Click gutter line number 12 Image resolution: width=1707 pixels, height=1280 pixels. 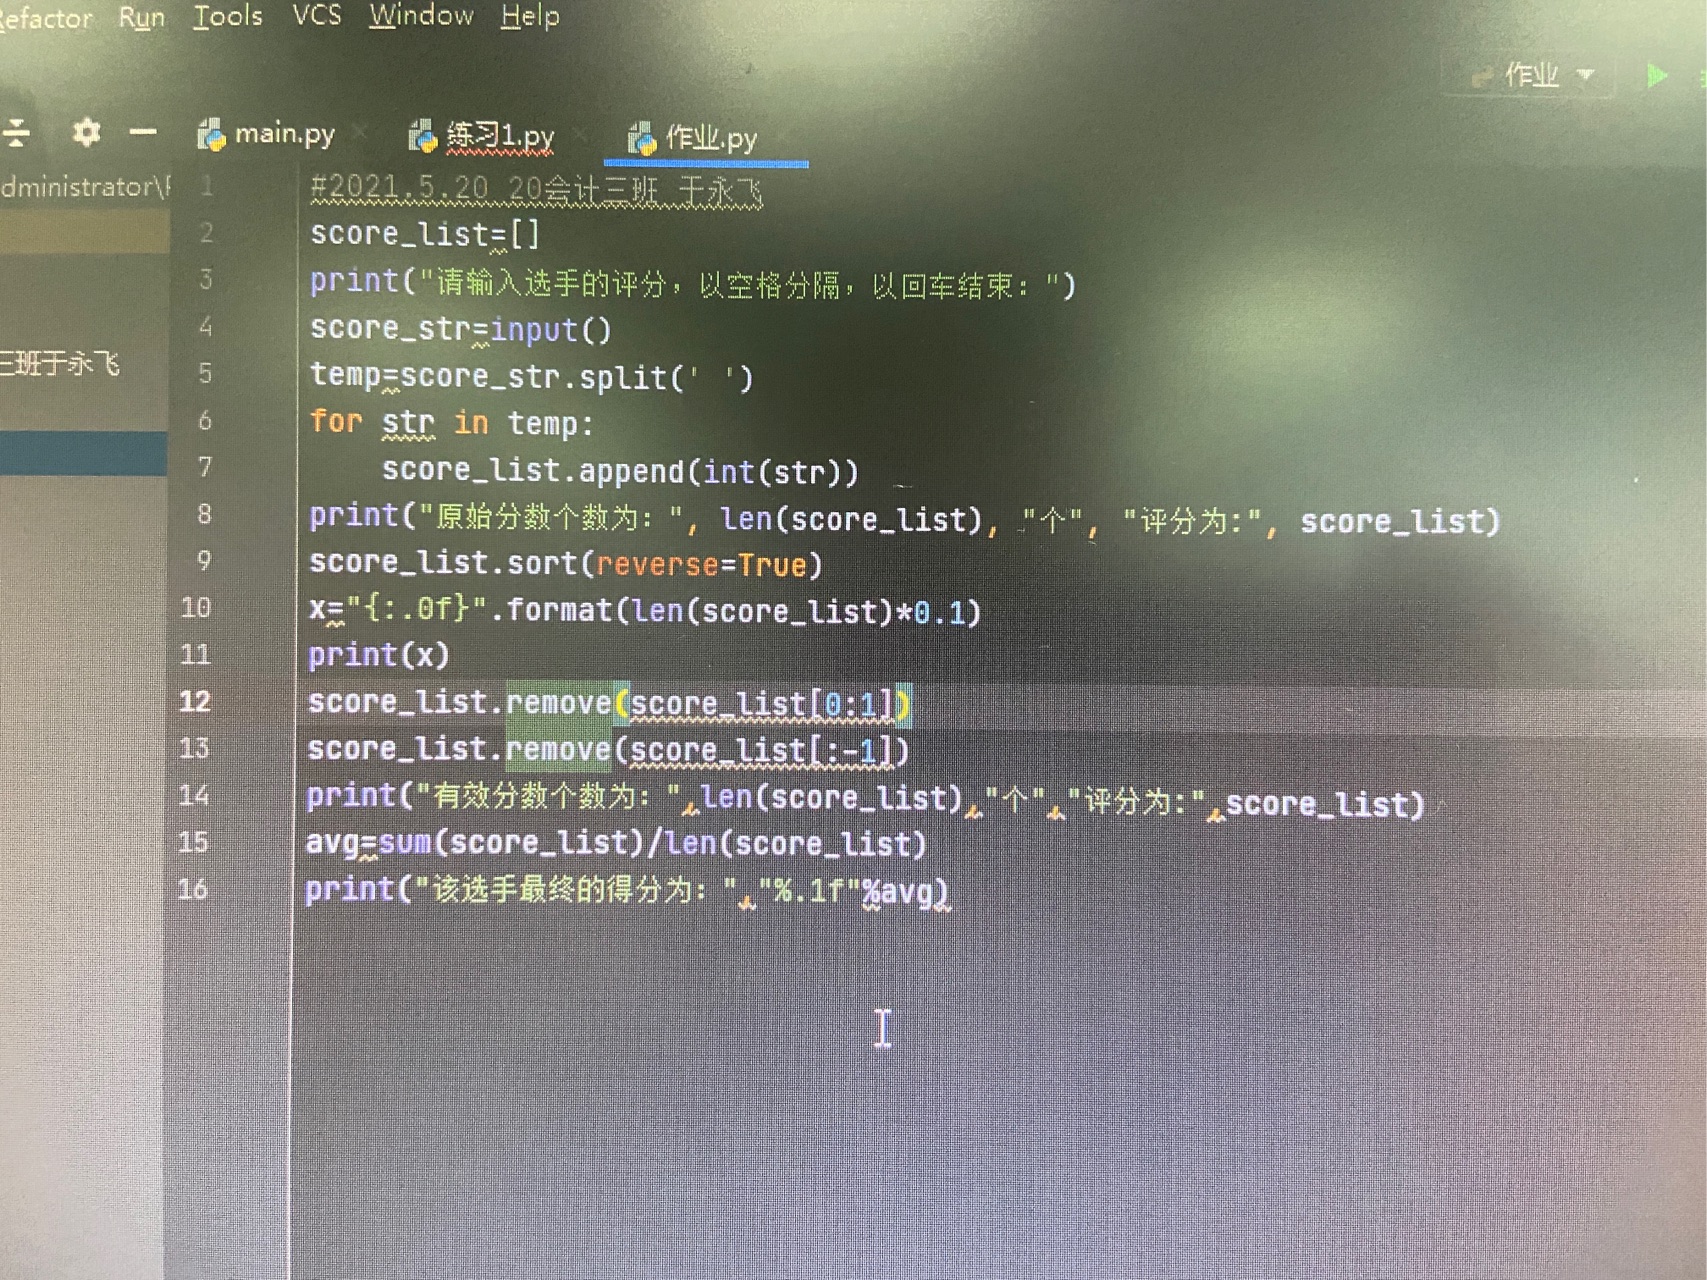click(x=195, y=701)
